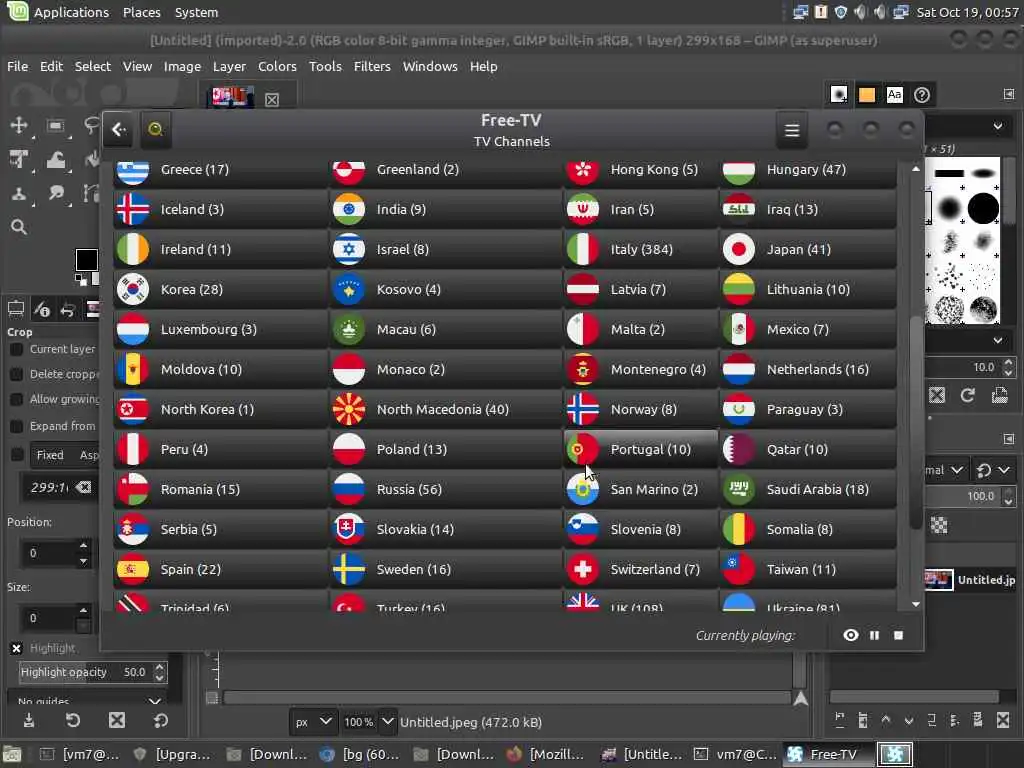This screenshot has width=1024, height=768.
Task: Adjust the layer opacity 100.0 slider
Action: pyautogui.click(x=963, y=496)
